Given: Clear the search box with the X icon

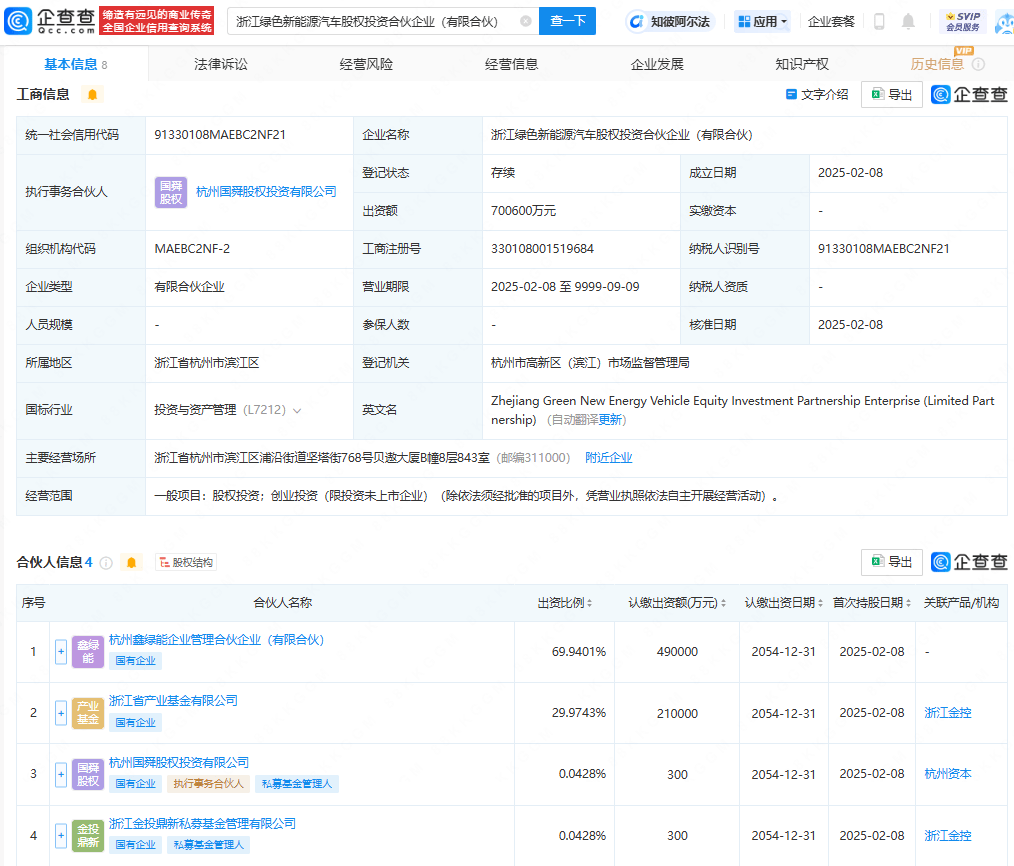Looking at the screenshot, I should 526,21.
